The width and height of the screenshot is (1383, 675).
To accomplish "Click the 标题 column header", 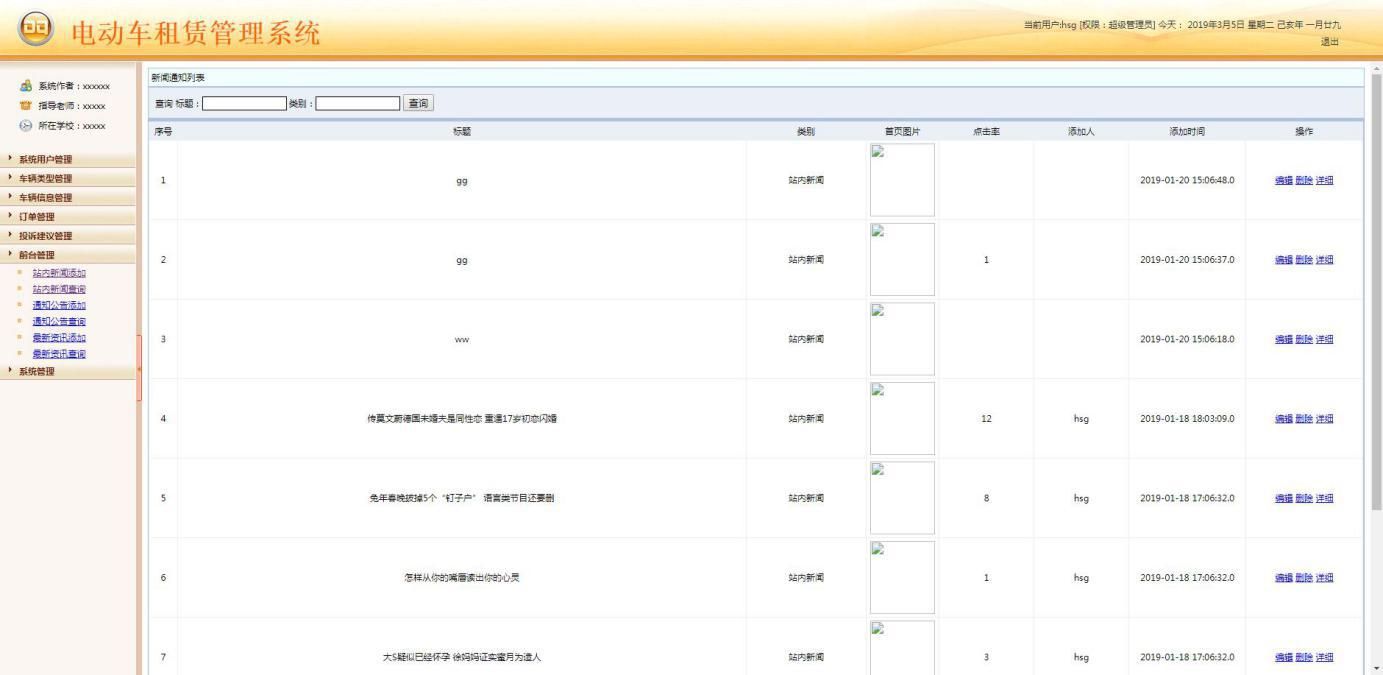I will (462, 131).
